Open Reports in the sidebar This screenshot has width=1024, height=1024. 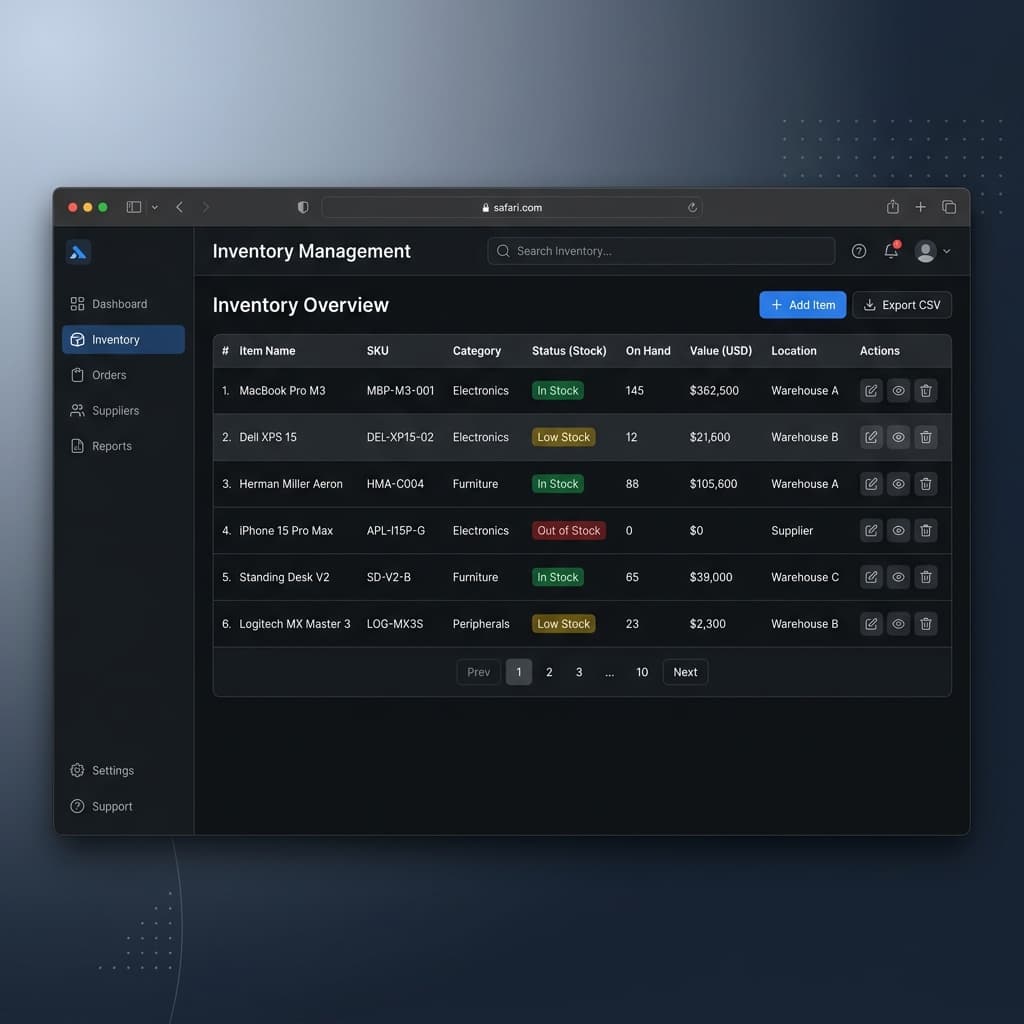click(123, 446)
